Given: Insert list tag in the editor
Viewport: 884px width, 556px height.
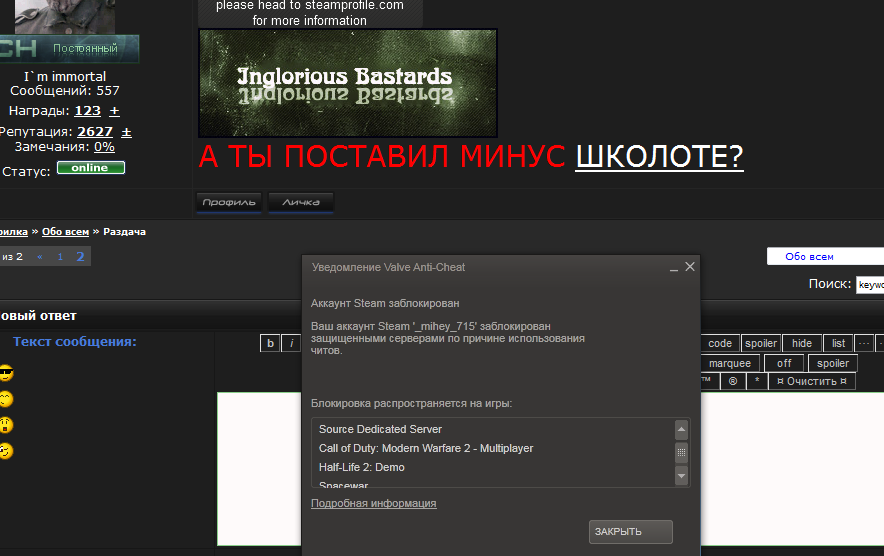Looking at the screenshot, I should tap(838, 343).
